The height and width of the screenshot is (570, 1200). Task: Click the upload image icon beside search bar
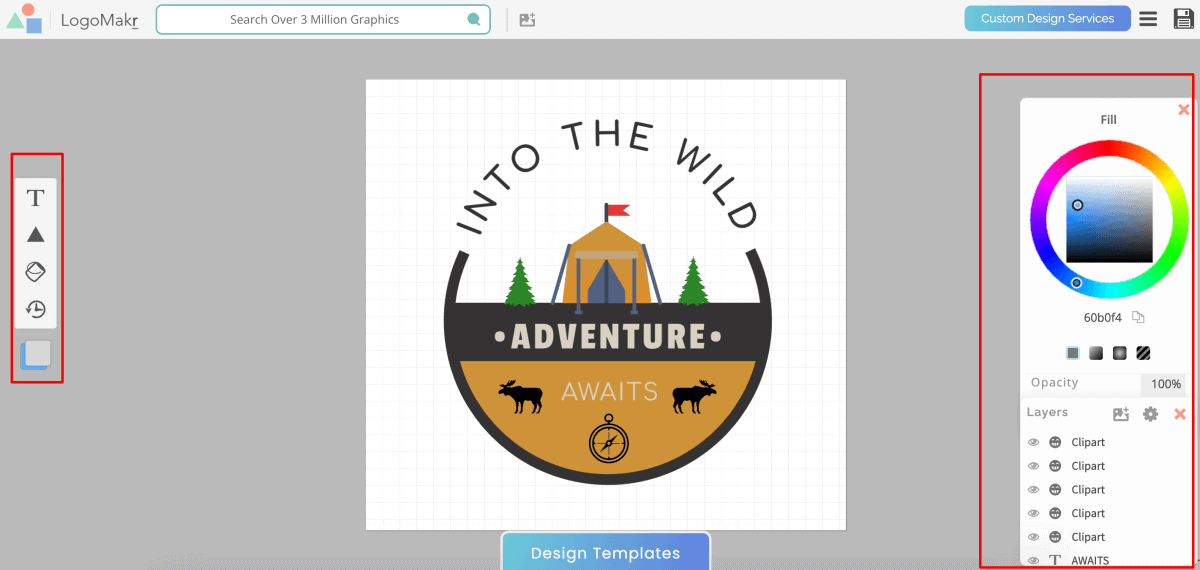527,19
